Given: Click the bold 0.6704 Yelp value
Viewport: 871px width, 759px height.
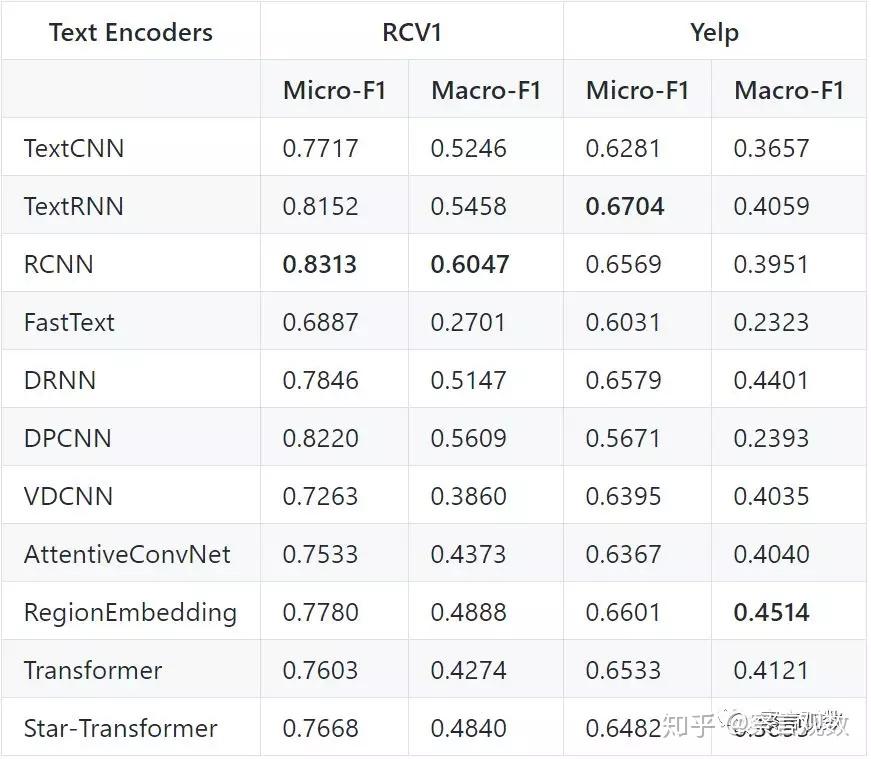Looking at the screenshot, I should (x=625, y=207).
